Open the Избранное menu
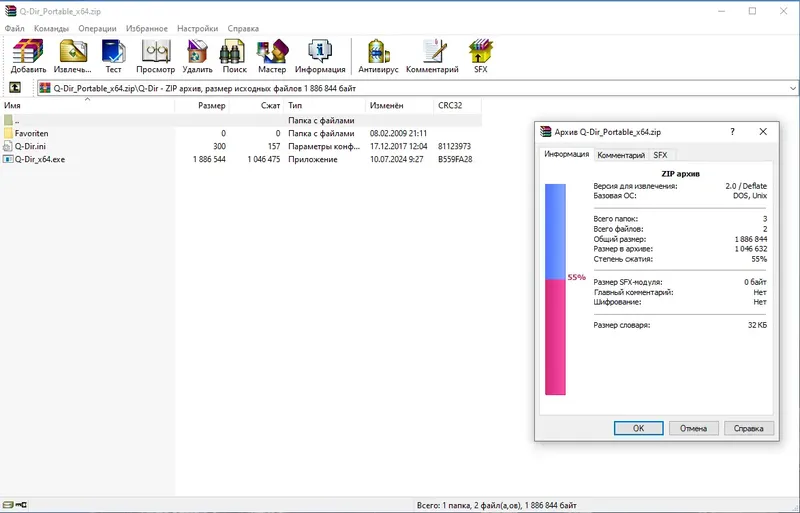Viewport: 800px width, 513px height. (146, 29)
